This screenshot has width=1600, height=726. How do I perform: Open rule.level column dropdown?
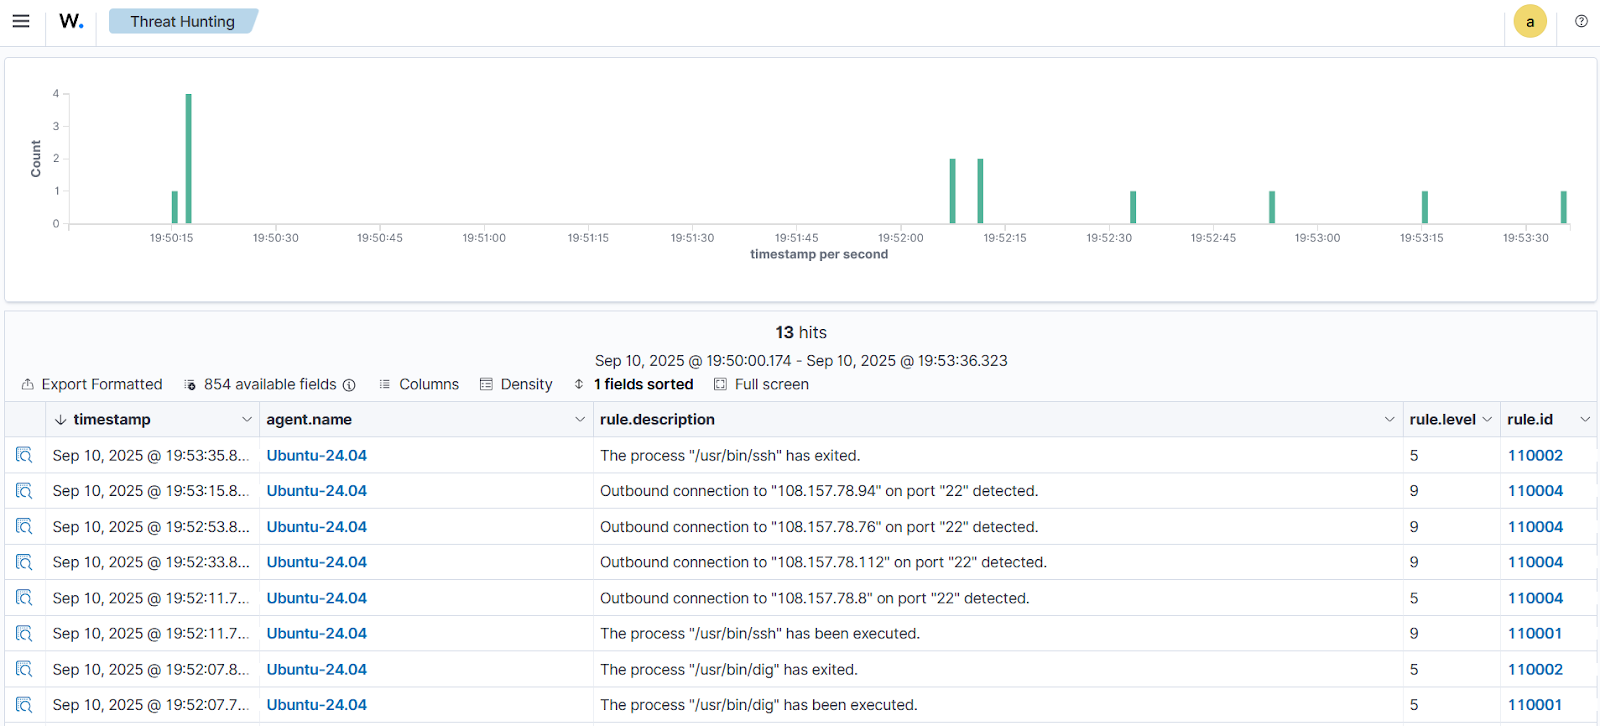[1487, 419]
